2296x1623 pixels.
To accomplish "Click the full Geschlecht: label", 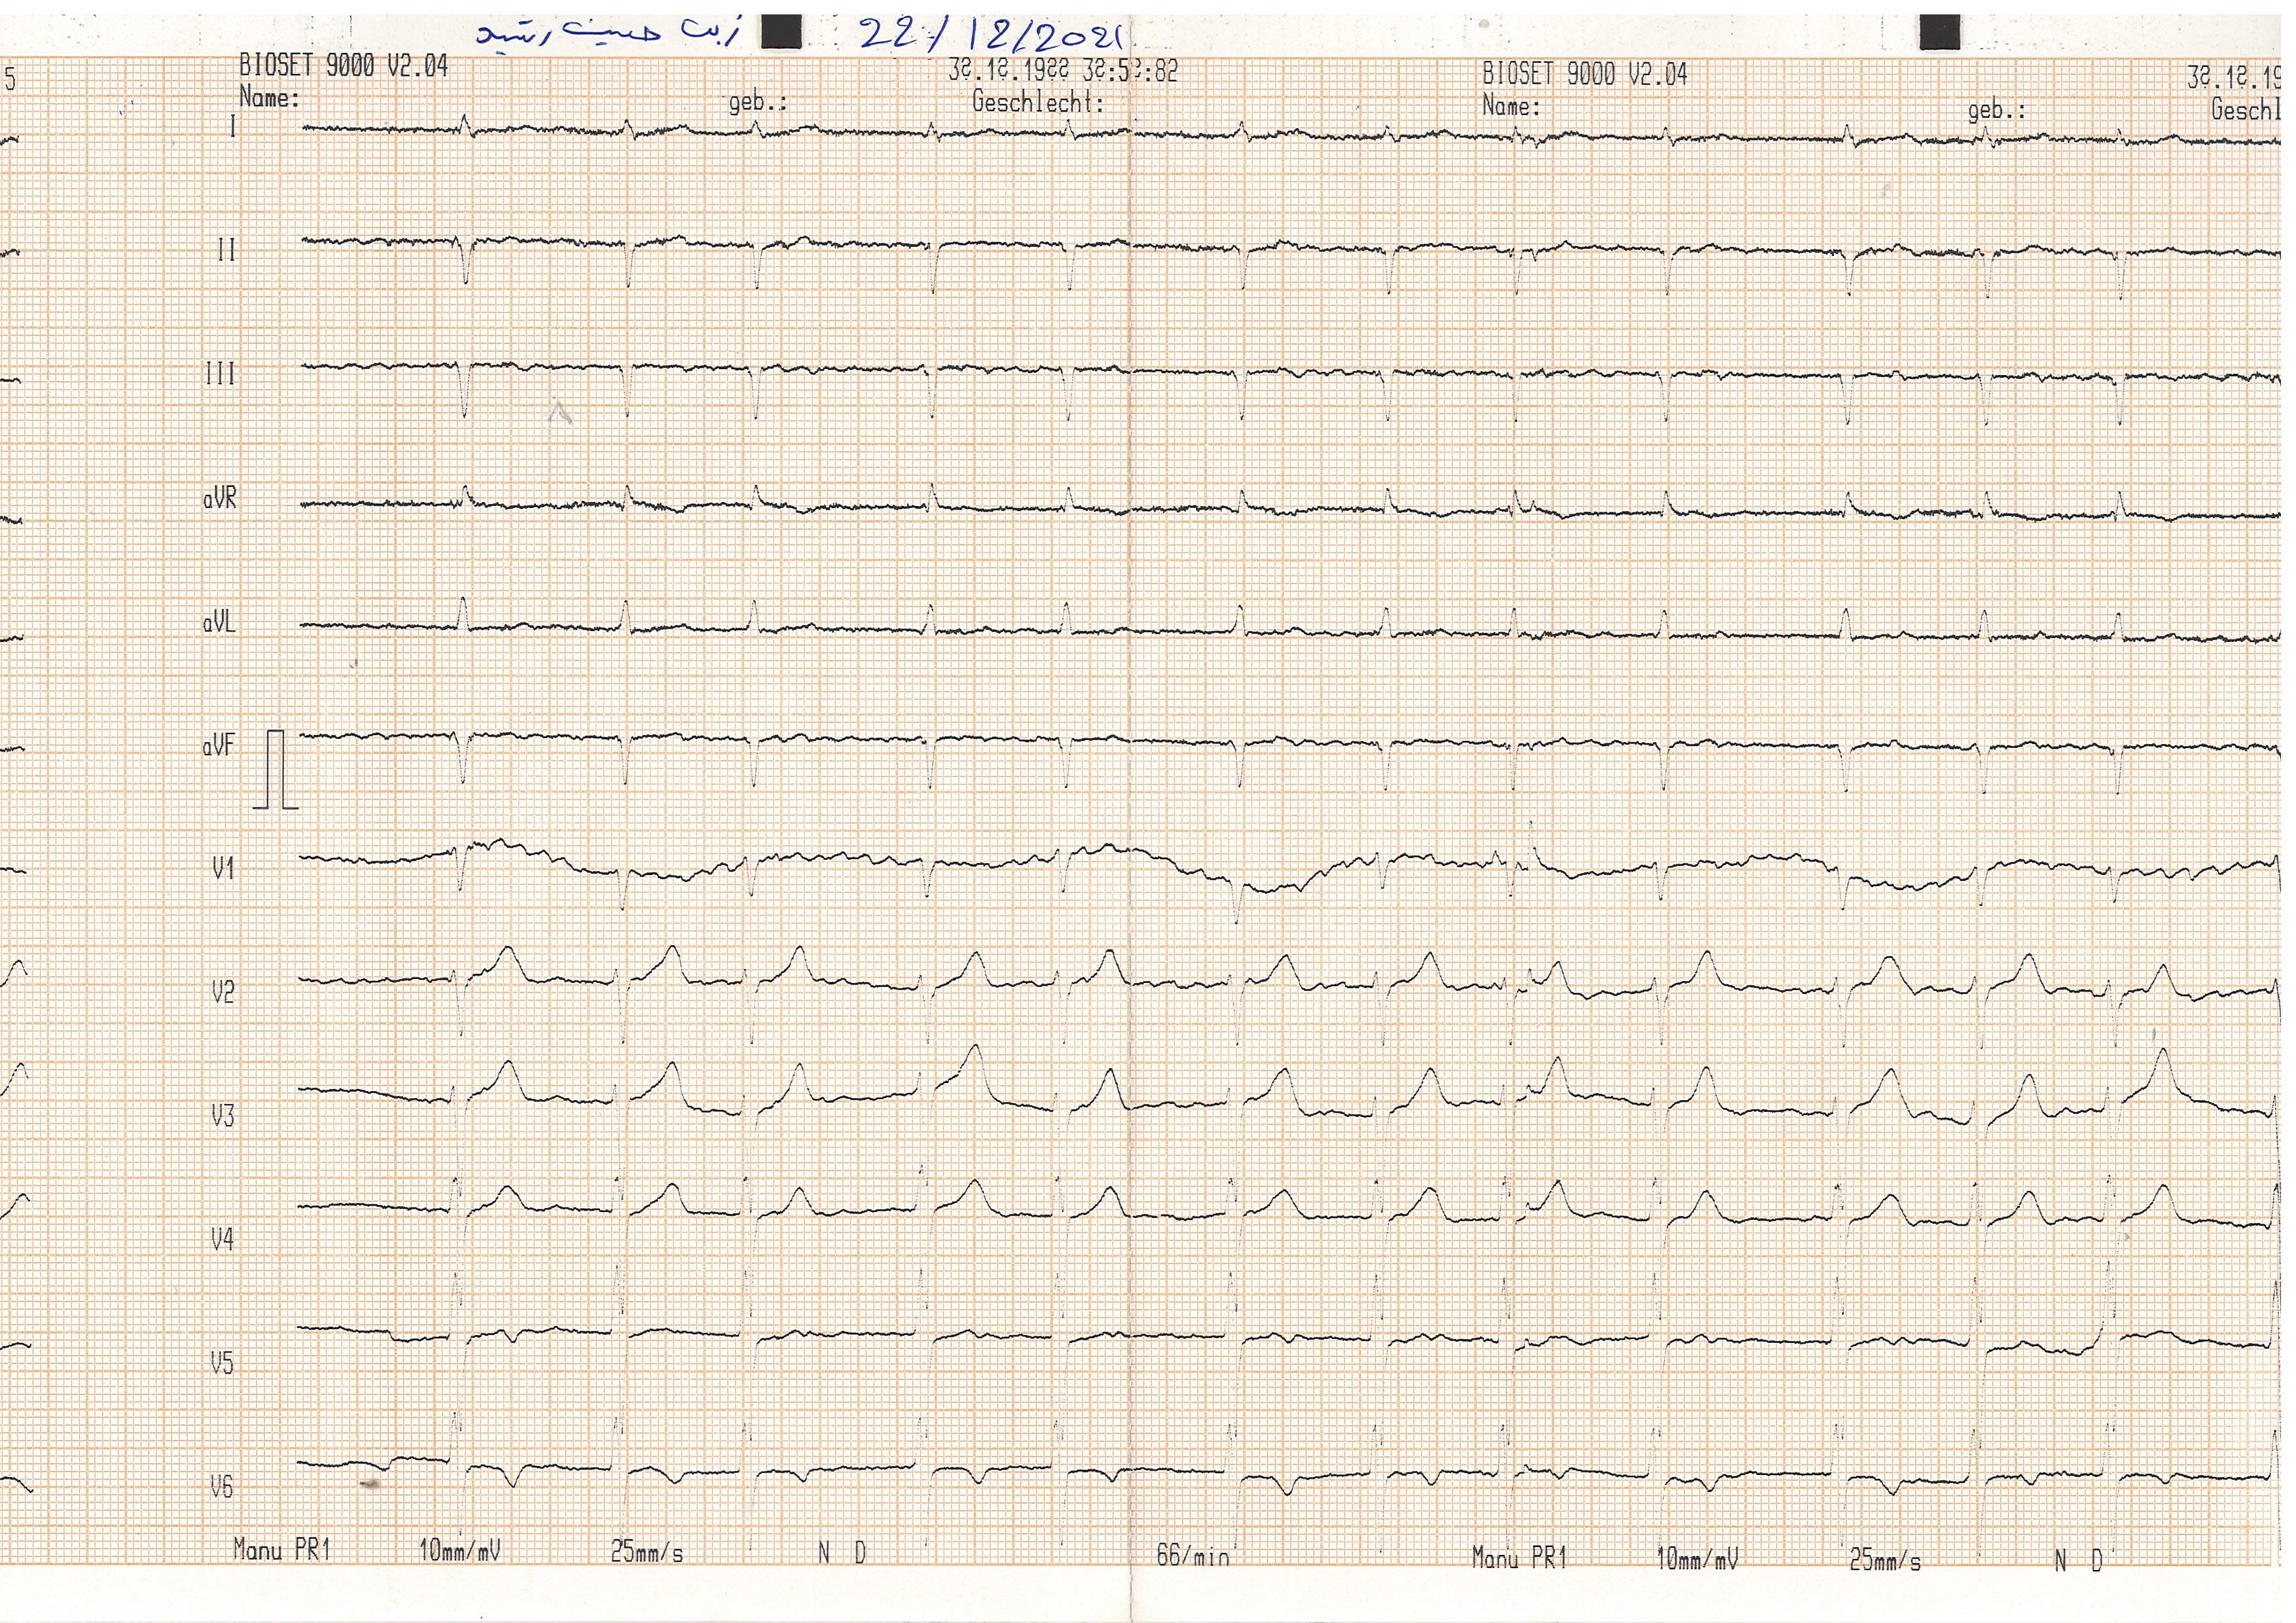I will [x=1038, y=102].
